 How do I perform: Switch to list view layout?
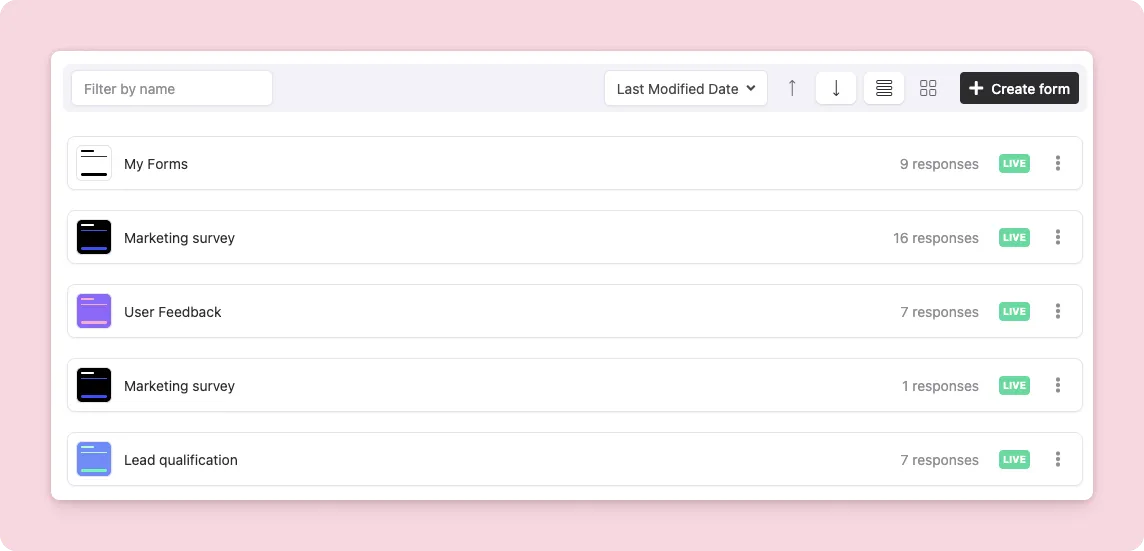[x=884, y=88]
